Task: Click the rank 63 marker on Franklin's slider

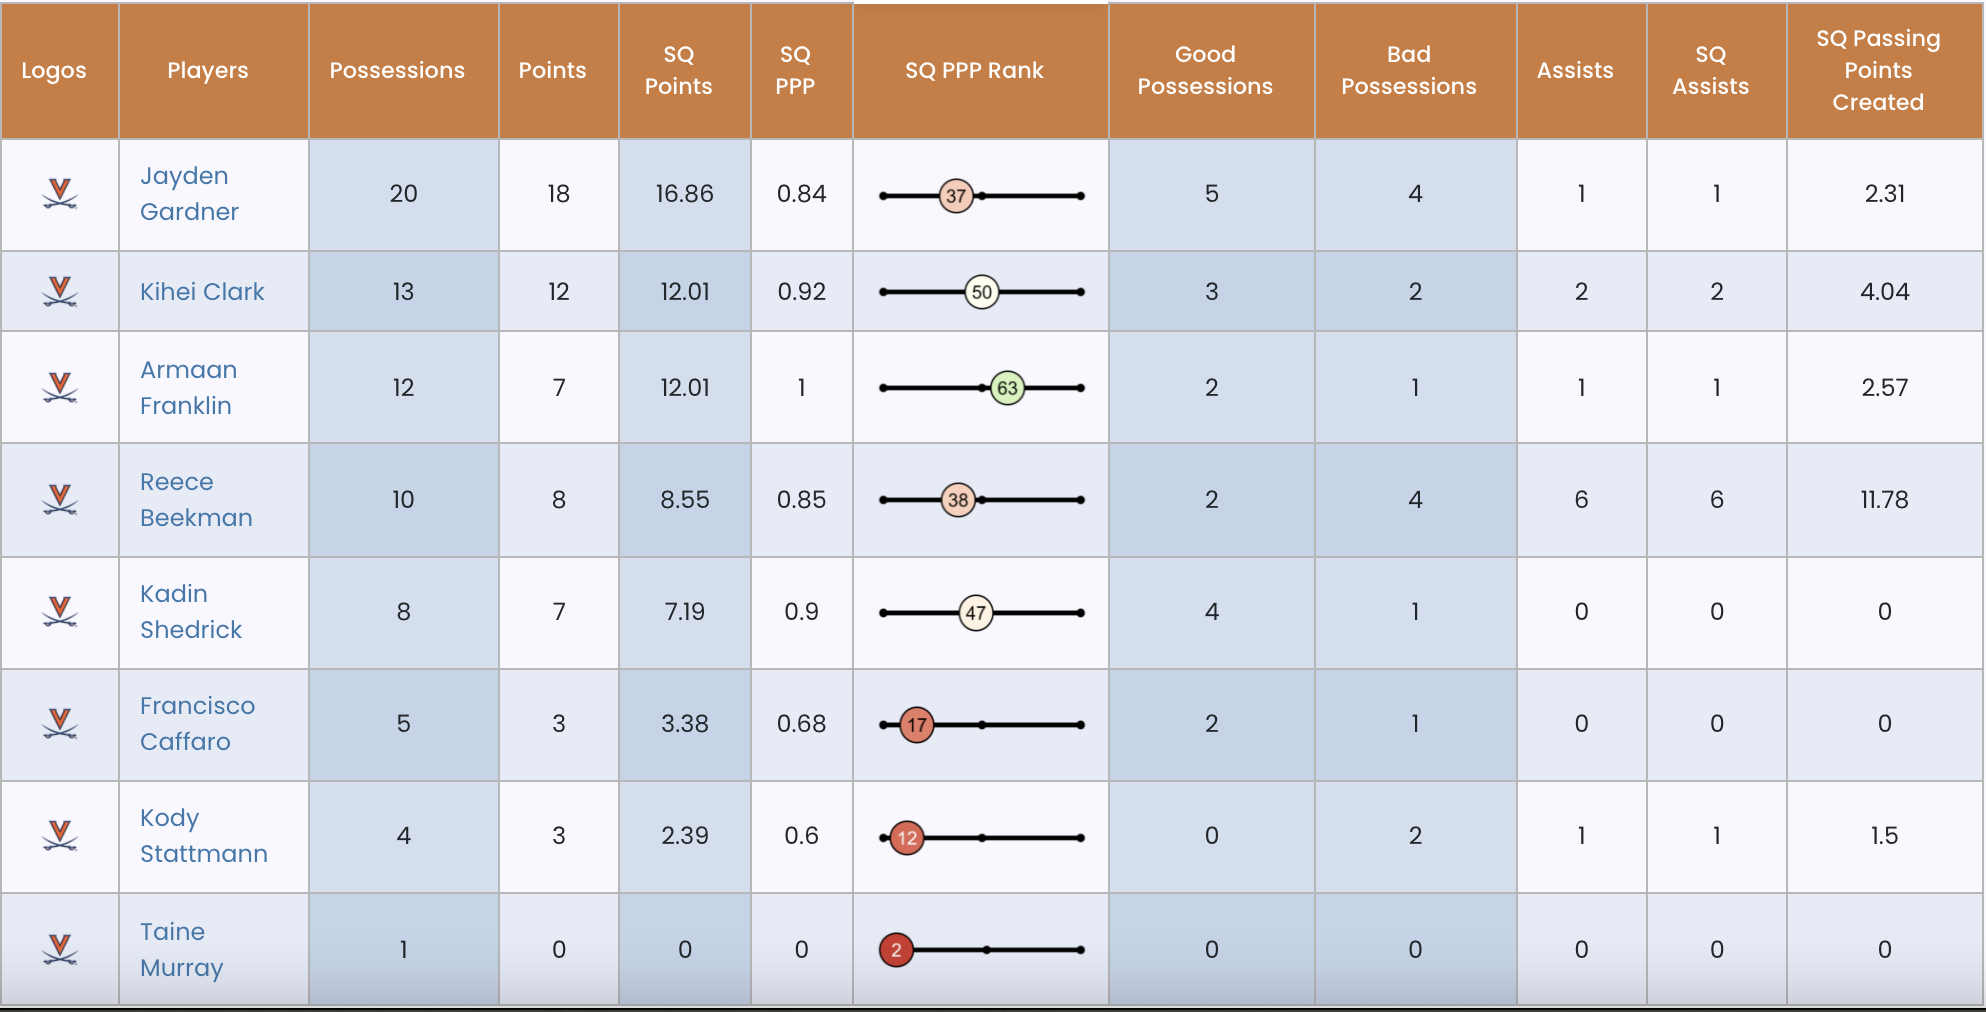Action: [1007, 388]
